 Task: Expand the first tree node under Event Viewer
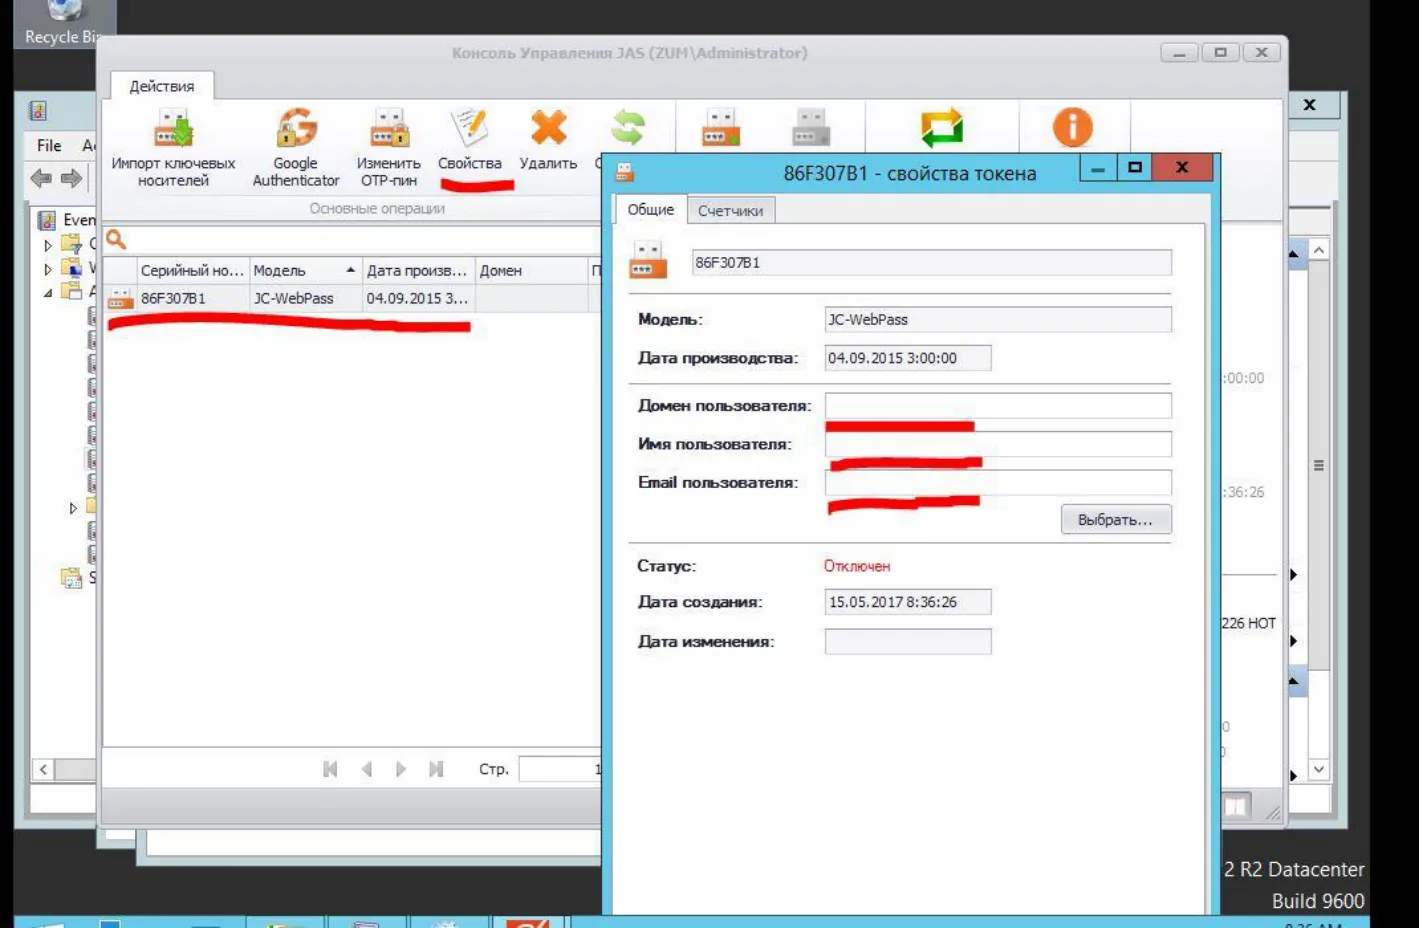[x=47, y=245]
